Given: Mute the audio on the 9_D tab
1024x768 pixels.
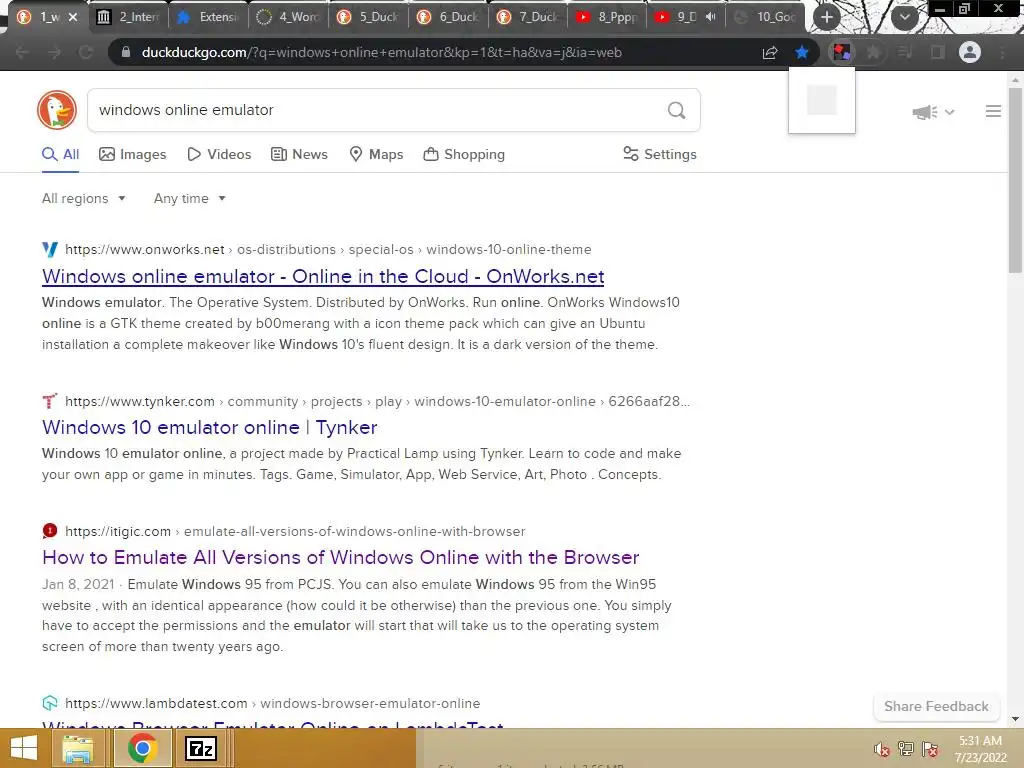Looking at the screenshot, I should tap(711, 17).
